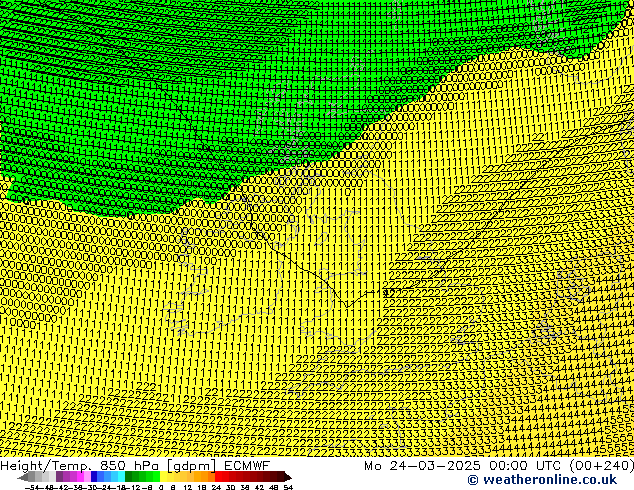This screenshot has width=634, height=490.
Task: Select the bright green legend swatch
Action: click(156, 476)
